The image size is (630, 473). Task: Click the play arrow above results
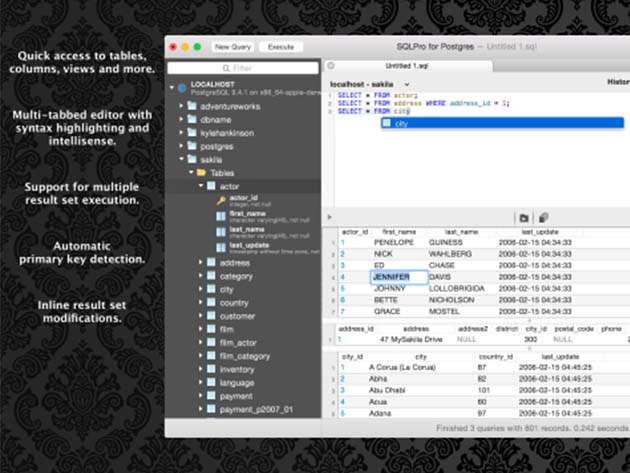(x=330, y=217)
